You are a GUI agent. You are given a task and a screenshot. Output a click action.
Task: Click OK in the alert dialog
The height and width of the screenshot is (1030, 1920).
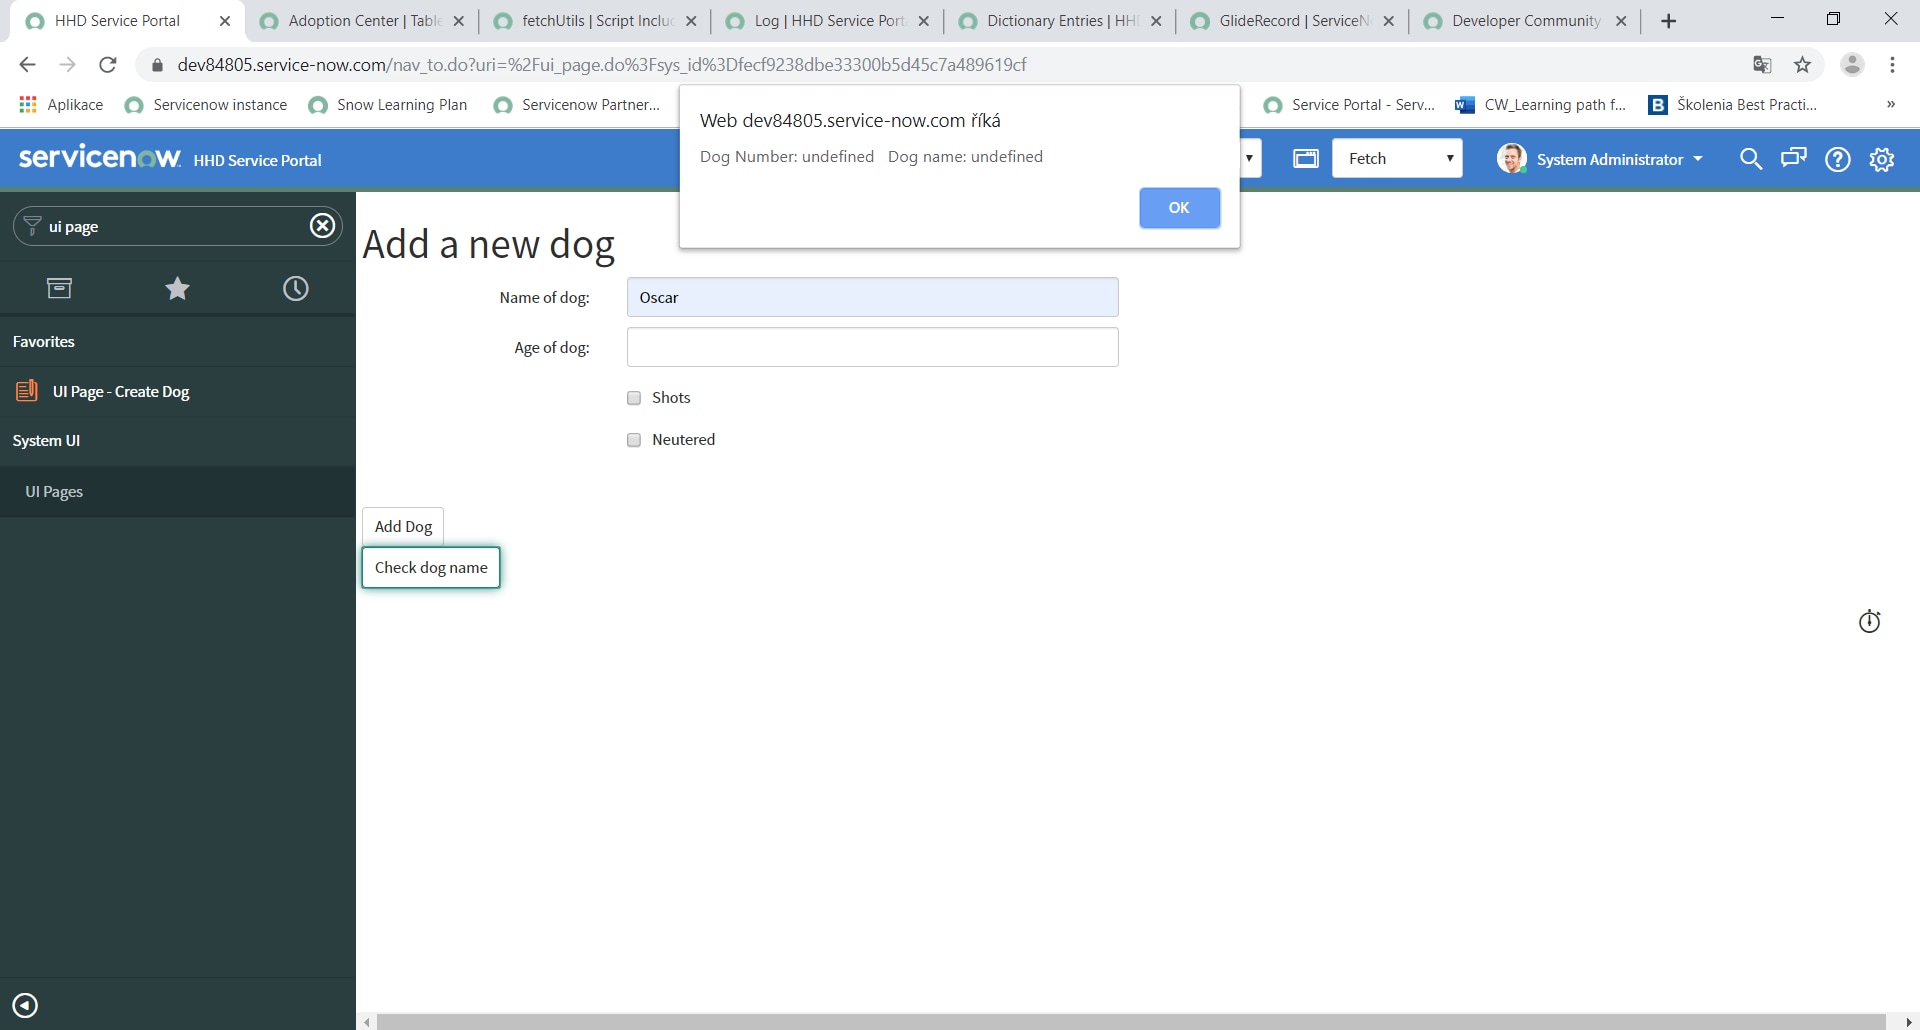coord(1179,208)
